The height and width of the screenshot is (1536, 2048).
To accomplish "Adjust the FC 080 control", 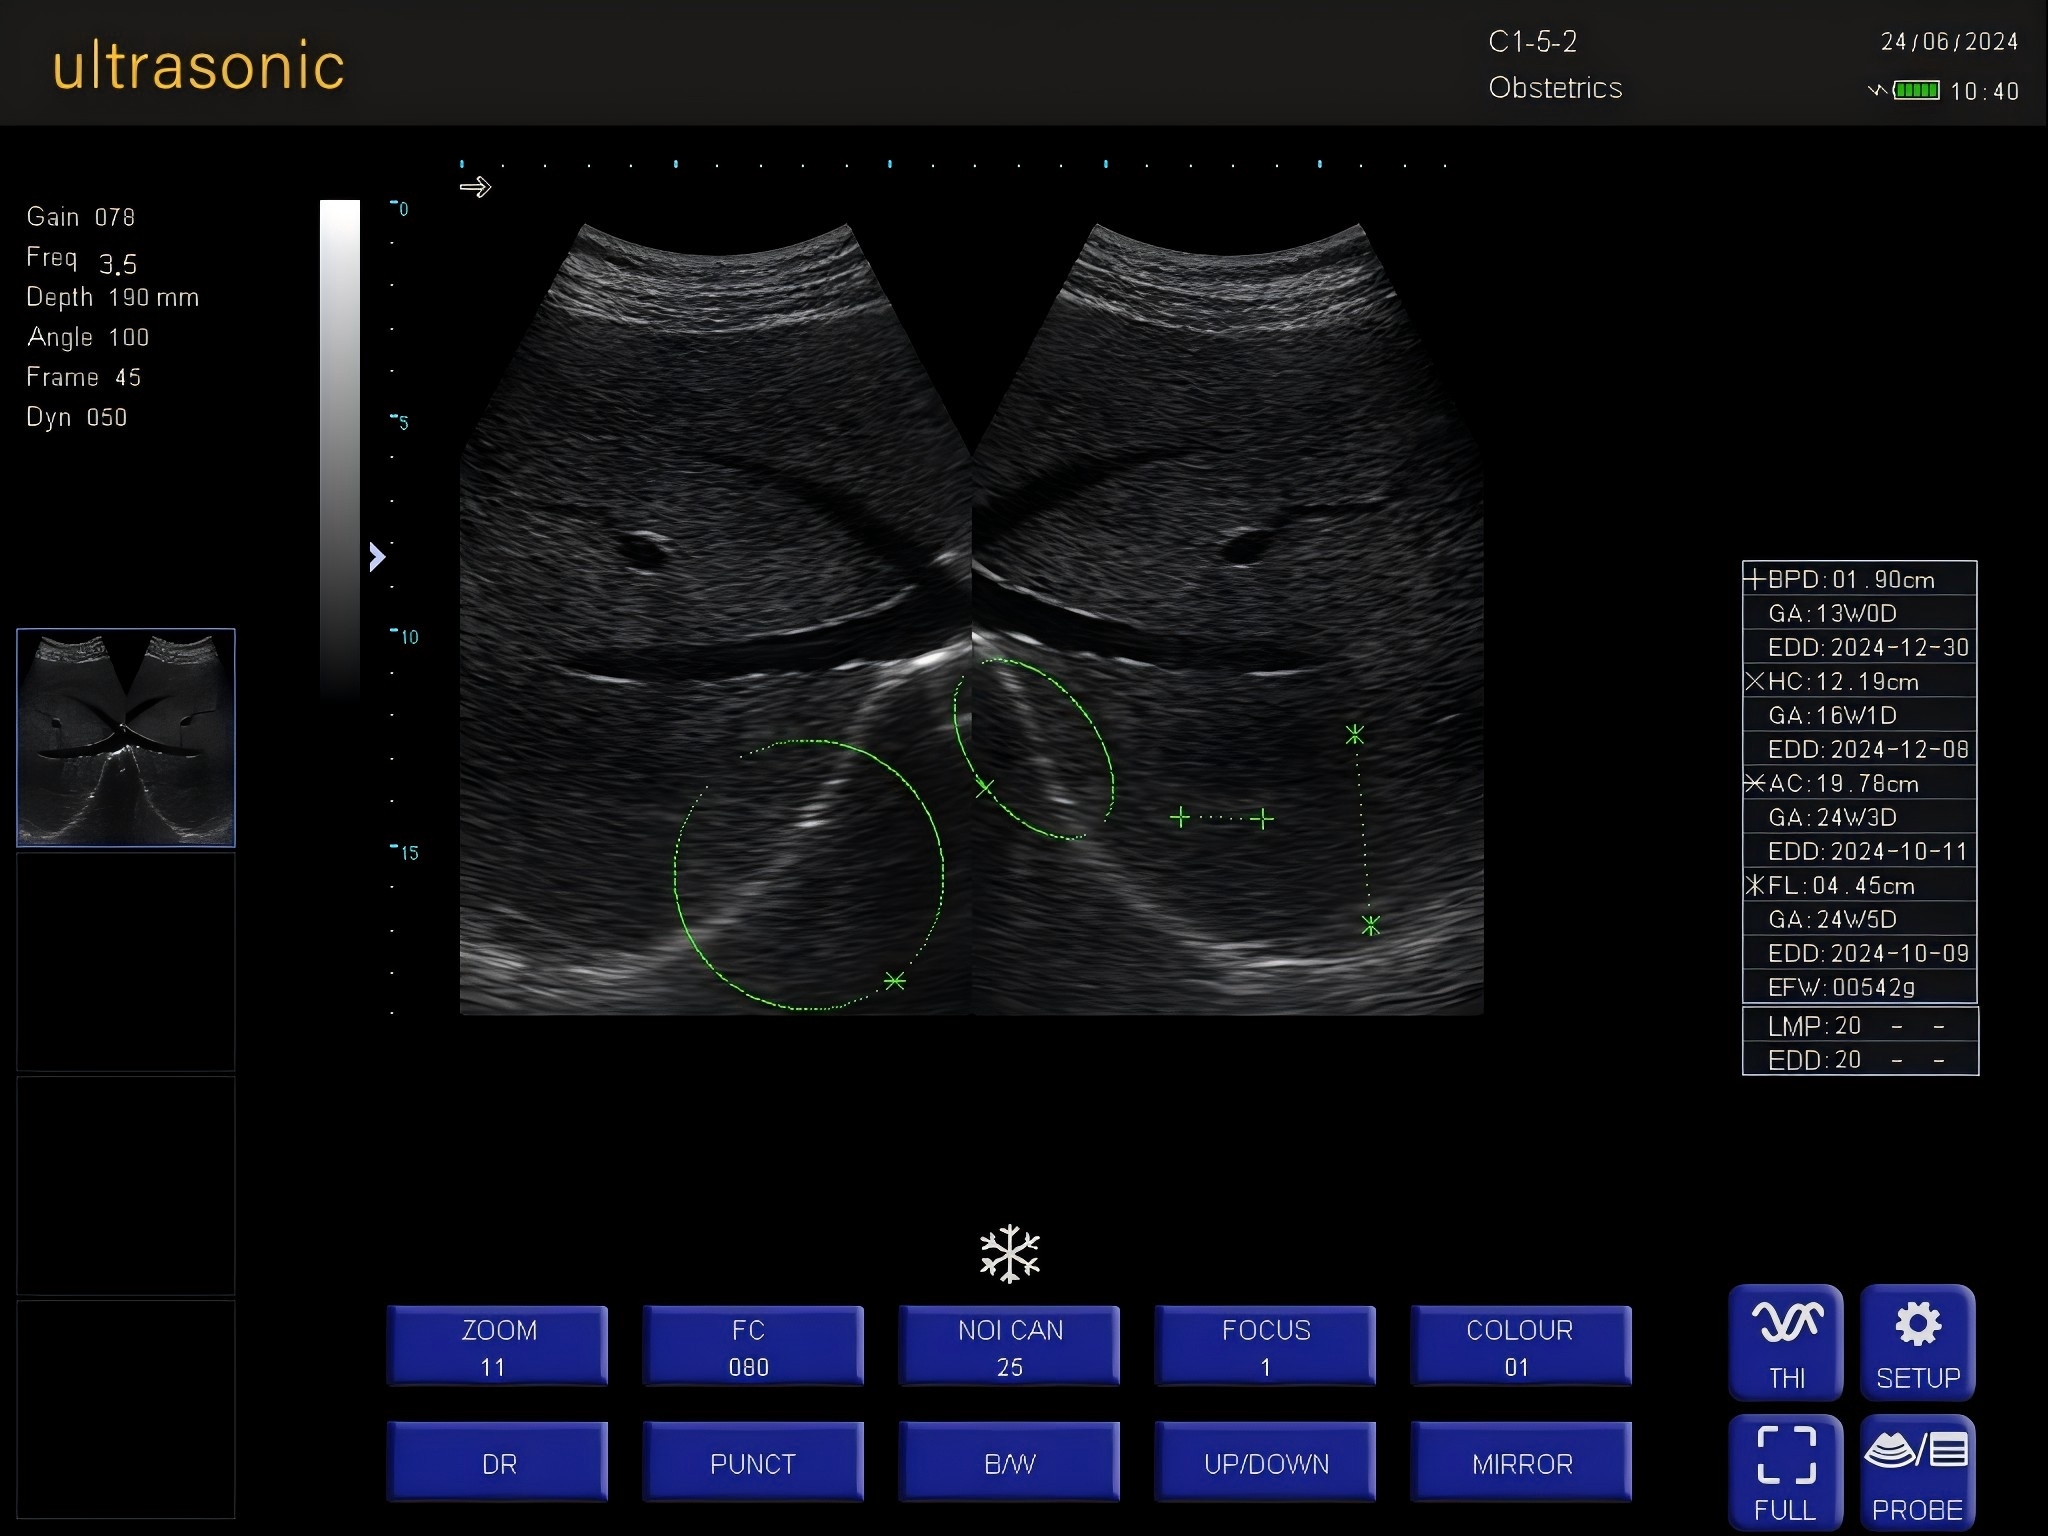I will [x=752, y=1346].
